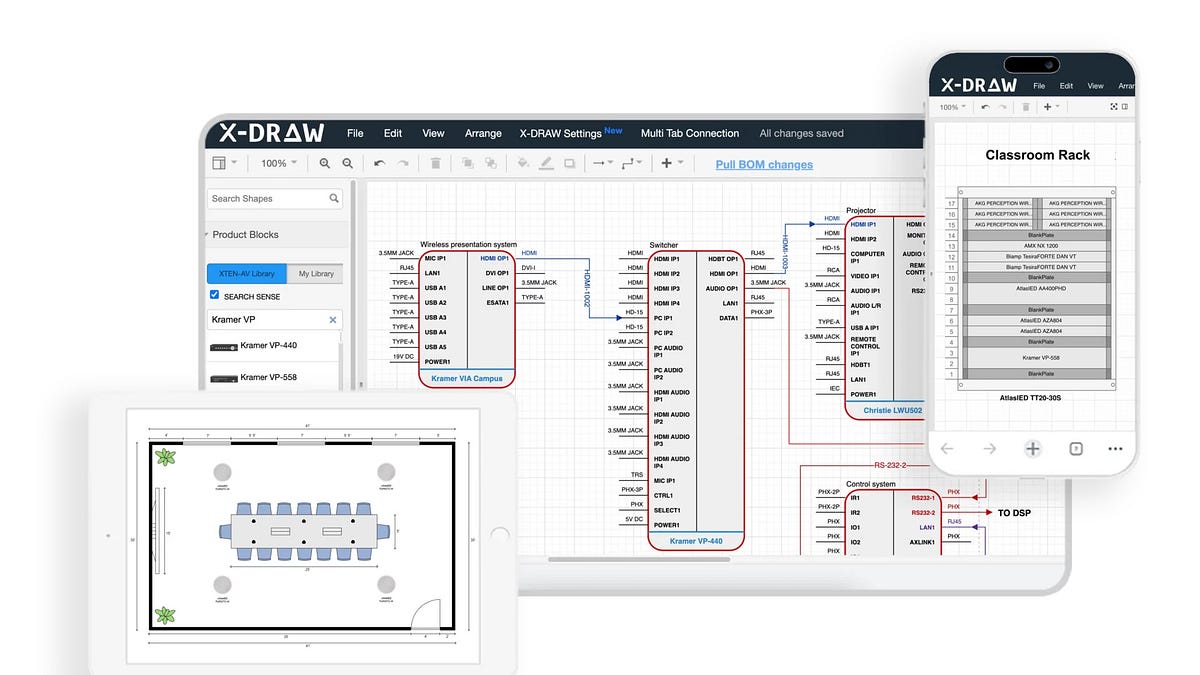This screenshot has width=1200, height=675.
Task: Tap the phone browser three-dots menu
Action: (1115, 449)
